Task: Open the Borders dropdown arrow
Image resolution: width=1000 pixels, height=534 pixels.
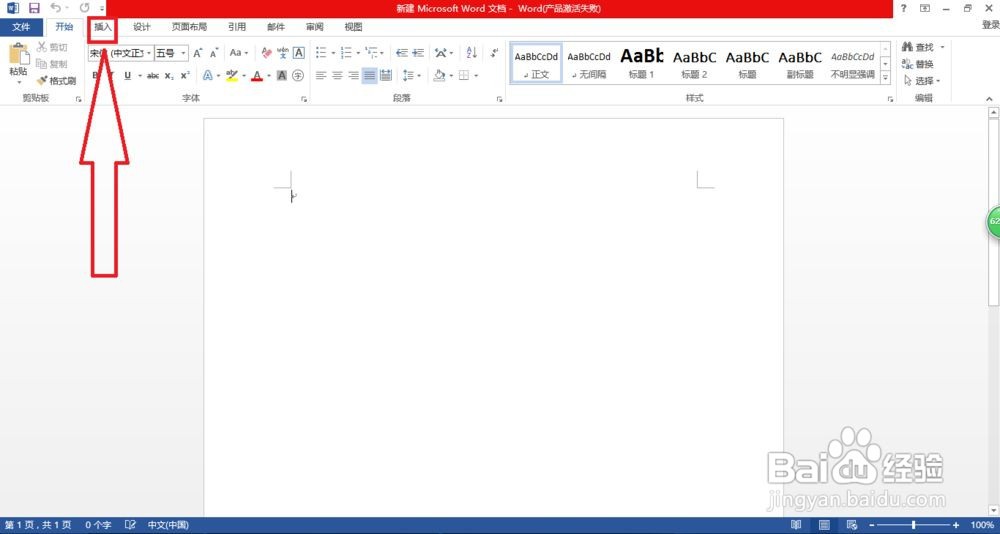Action: click(476, 76)
